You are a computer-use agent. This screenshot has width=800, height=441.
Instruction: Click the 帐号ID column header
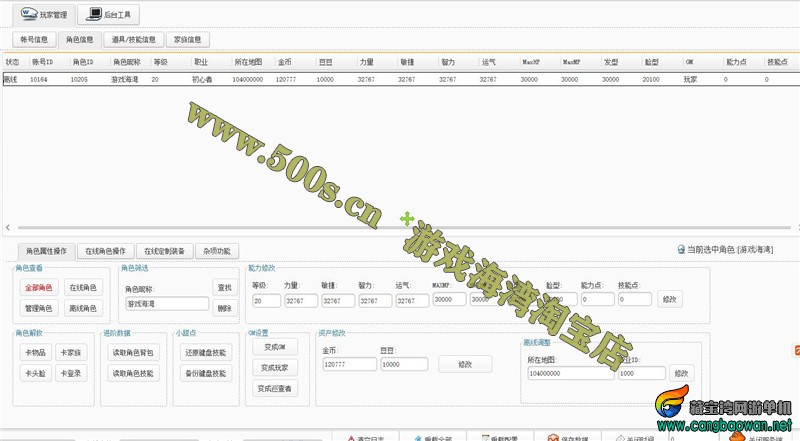pyautogui.click(x=42, y=62)
